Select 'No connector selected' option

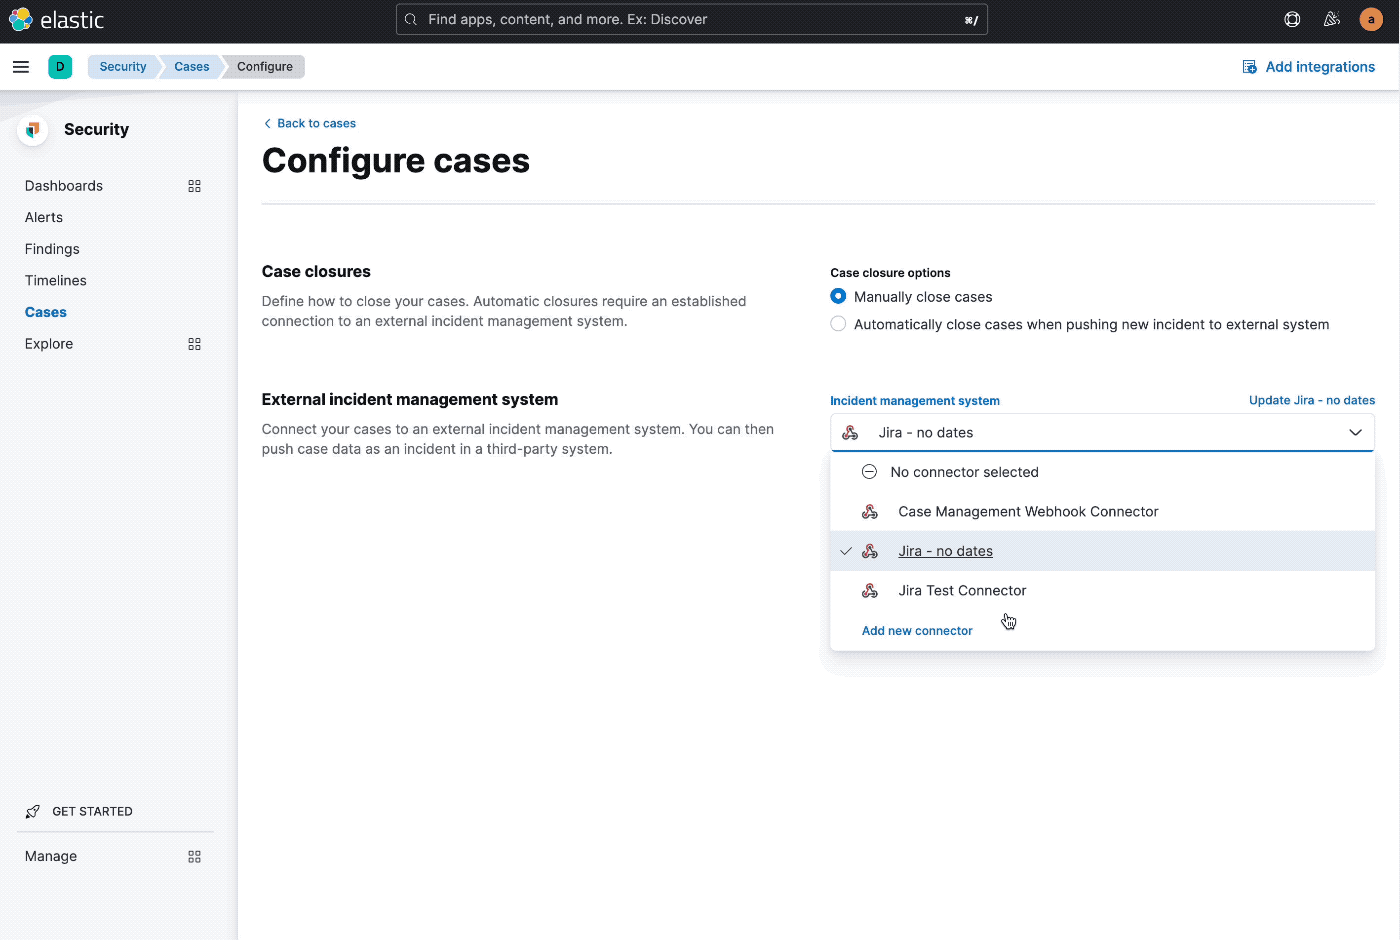coord(964,471)
